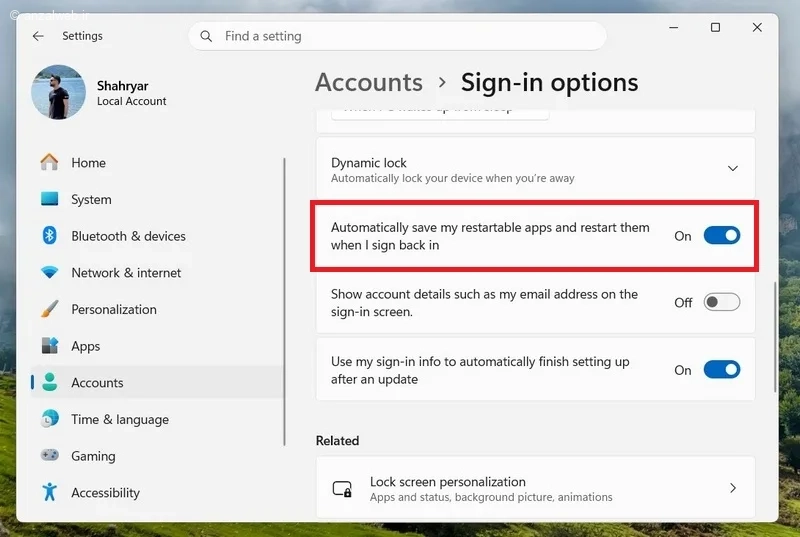800x537 pixels.
Task: Select Network & internet
Action: pos(156,273)
